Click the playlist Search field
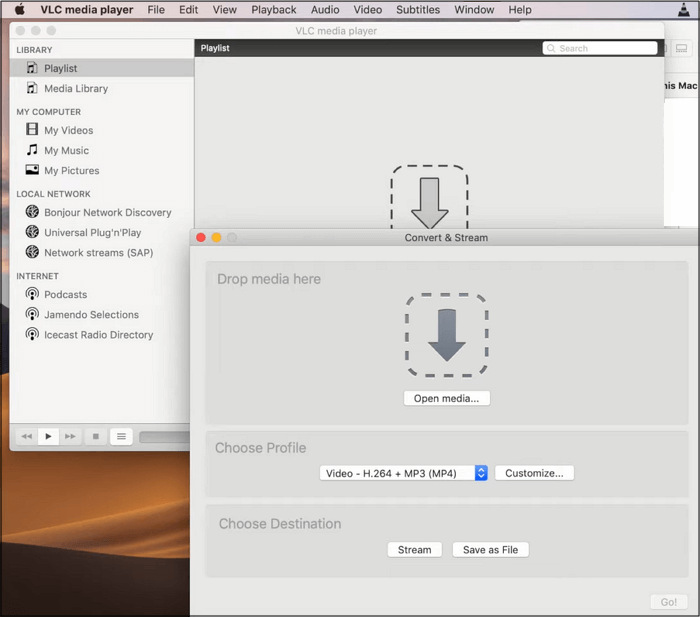Screen dimensions: 700x617 pos(600,48)
